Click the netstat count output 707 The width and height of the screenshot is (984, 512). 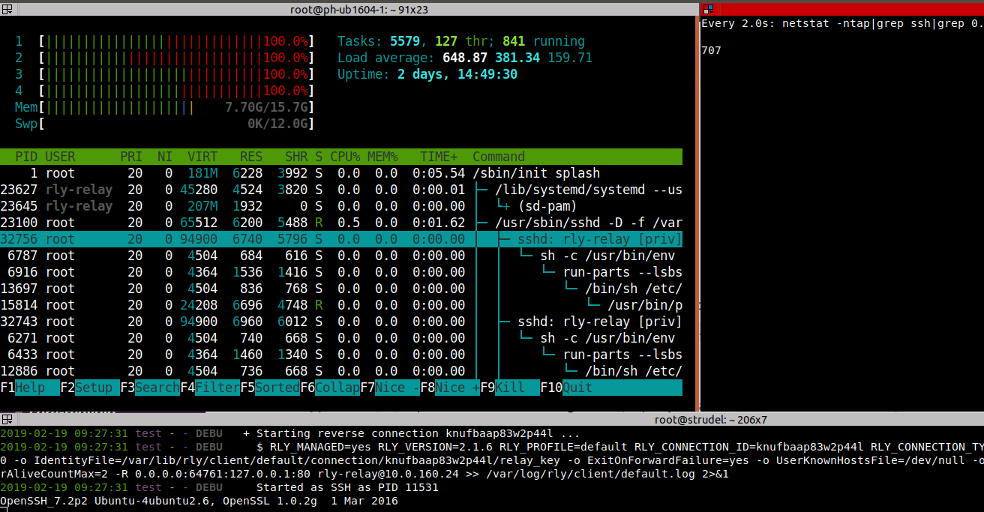tap(711, 50)
